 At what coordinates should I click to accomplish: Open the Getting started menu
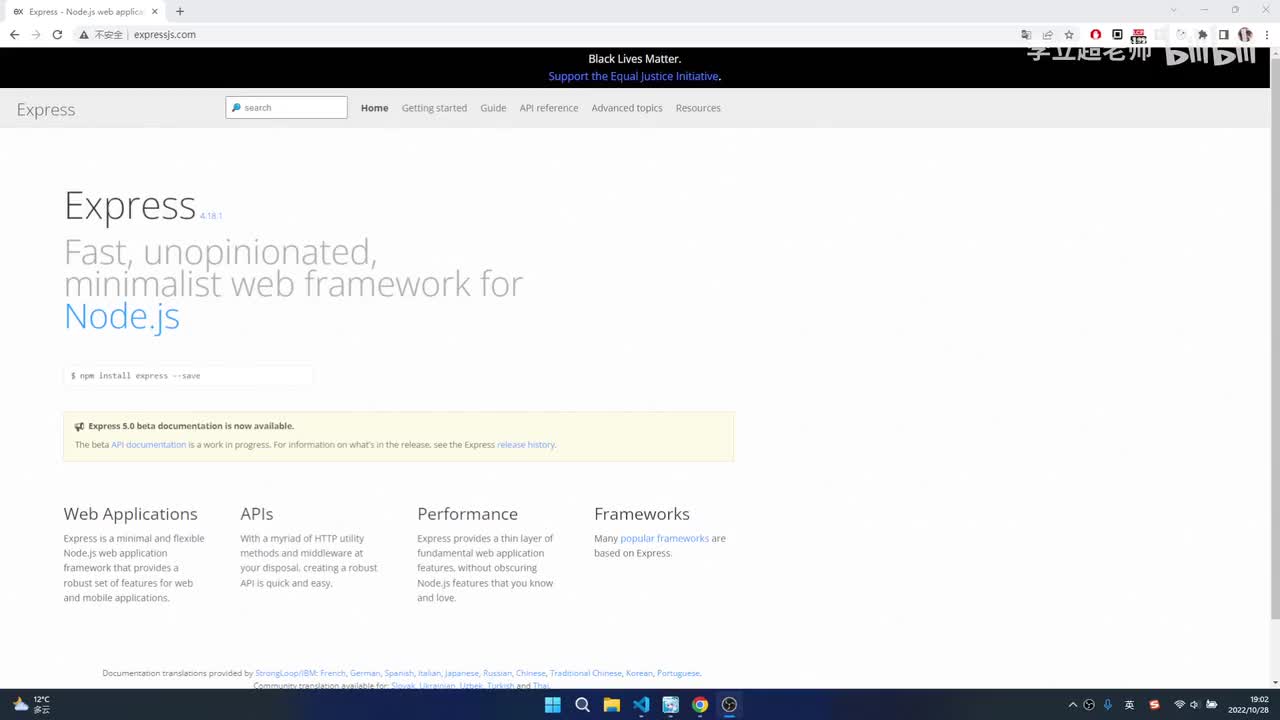click(434, 108)
